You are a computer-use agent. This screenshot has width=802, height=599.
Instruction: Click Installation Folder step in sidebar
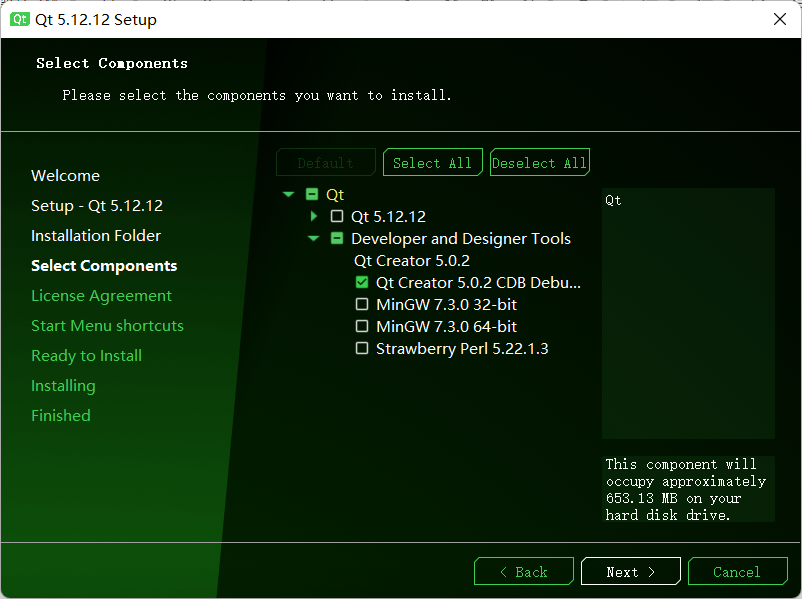(96, 236)
